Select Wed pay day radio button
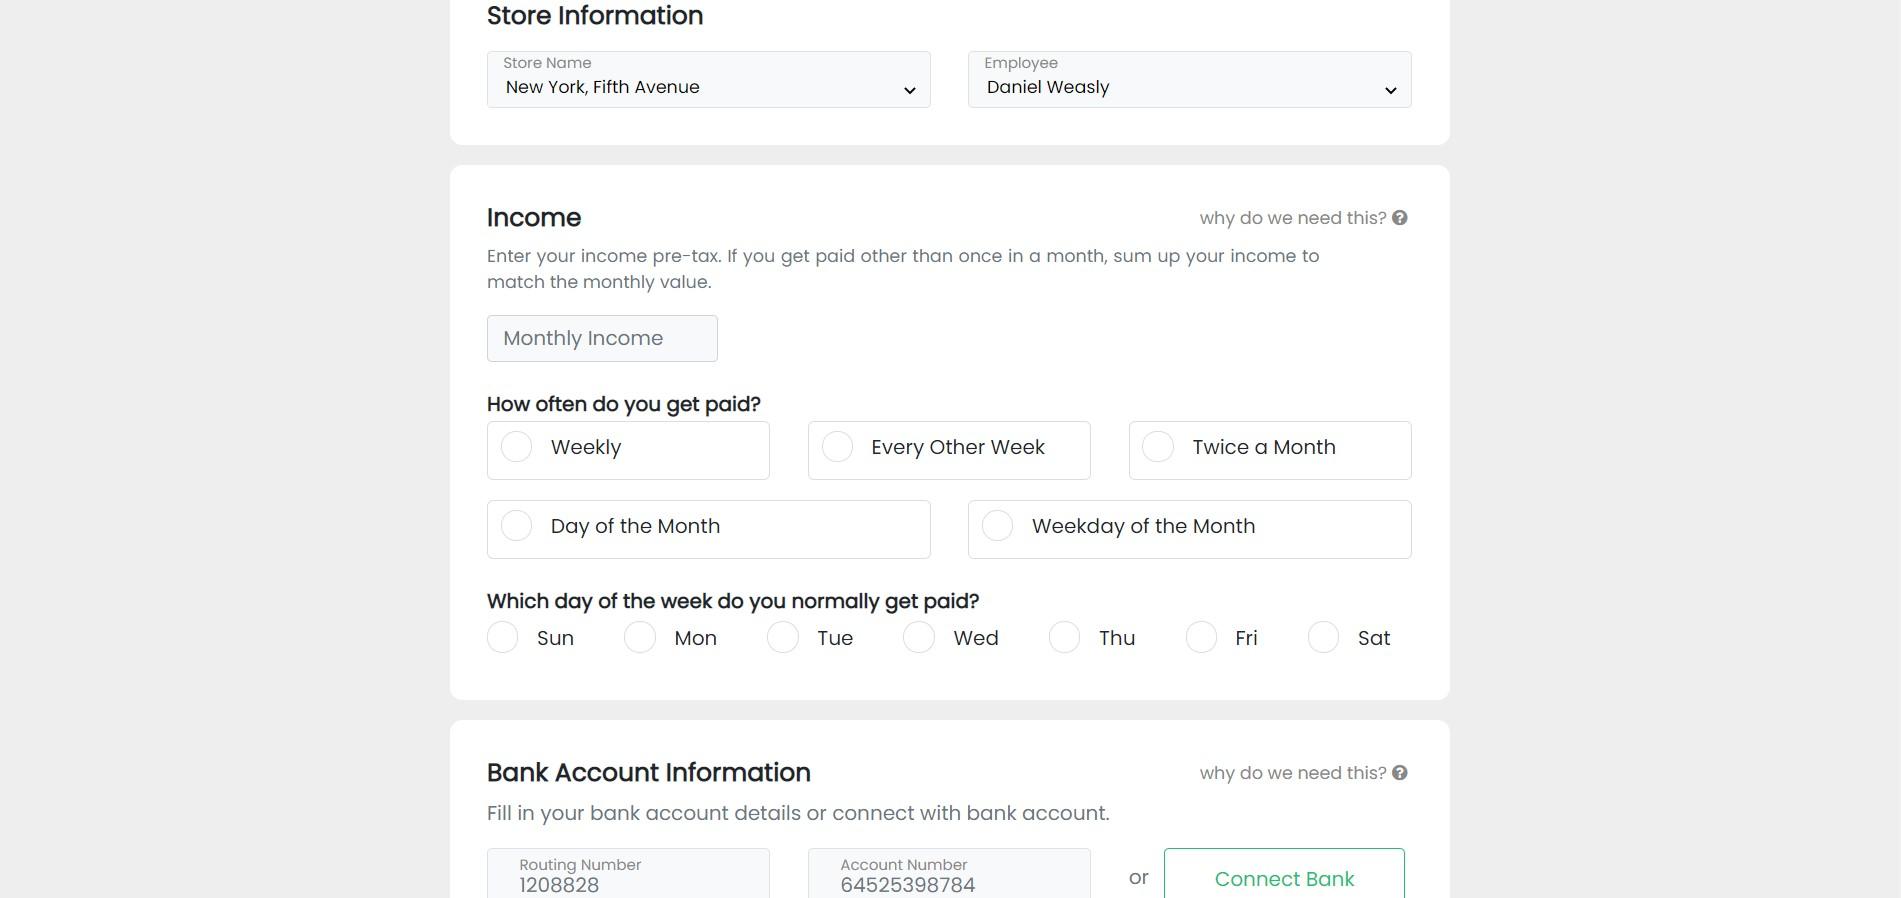Viewport: 1901px width, 898px height. [918, 637]
